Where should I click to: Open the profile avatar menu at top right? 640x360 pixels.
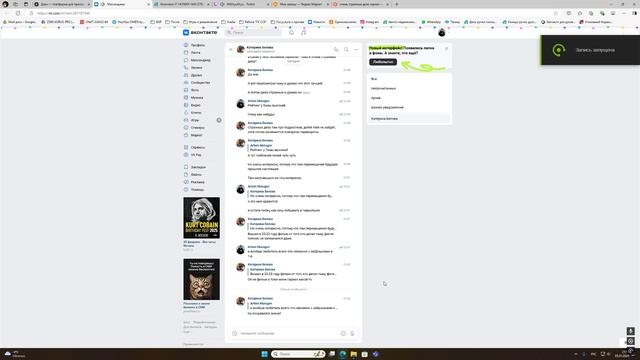442,33
